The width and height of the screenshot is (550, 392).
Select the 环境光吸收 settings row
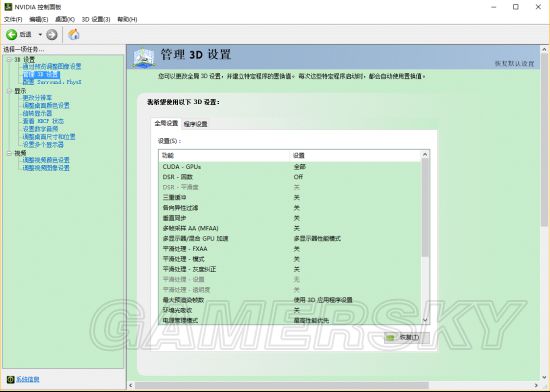pos(290,310)
